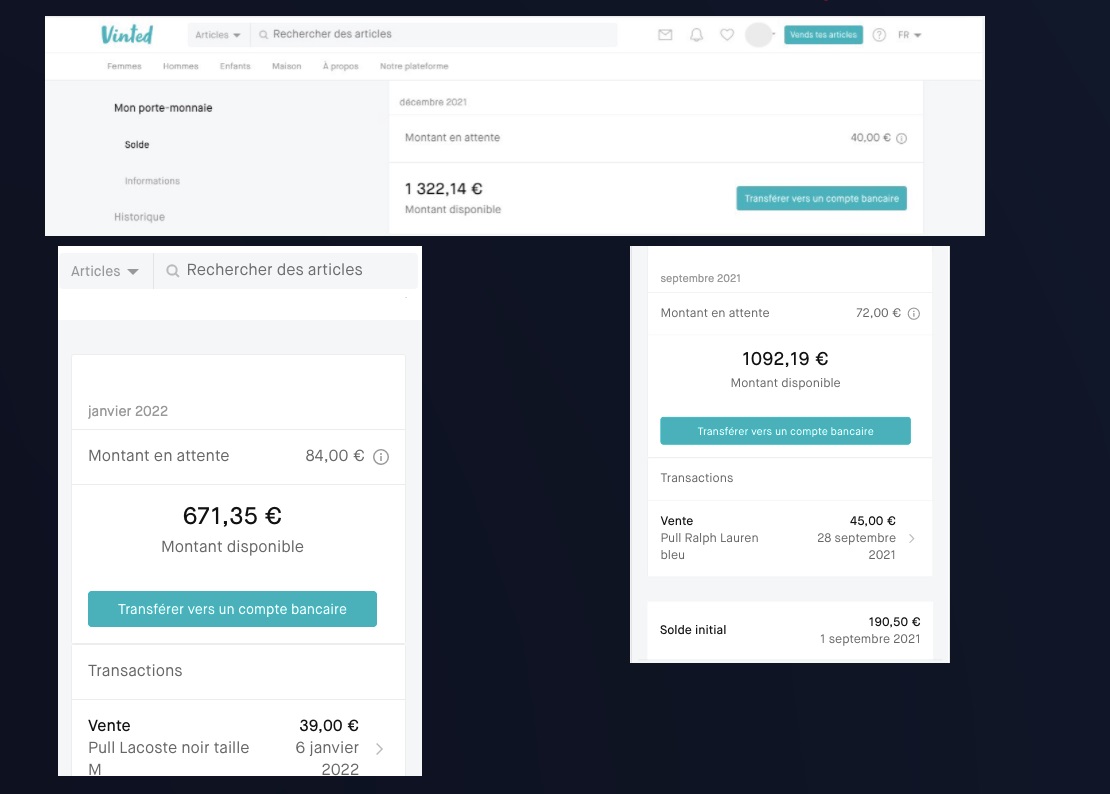The width and height of the screenshot is (1110, 794).
Task: Open the Articles dropdown in janvier panel
Action: [x=105, y=271]
